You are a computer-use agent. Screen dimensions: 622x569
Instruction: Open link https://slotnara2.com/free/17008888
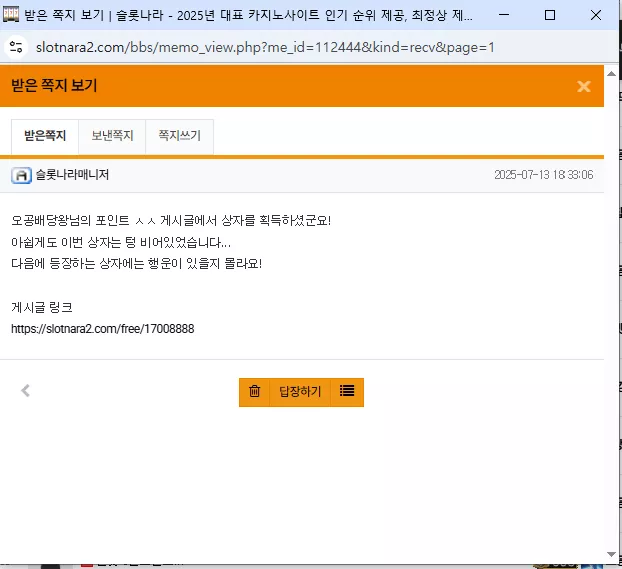tap(103, 329)
